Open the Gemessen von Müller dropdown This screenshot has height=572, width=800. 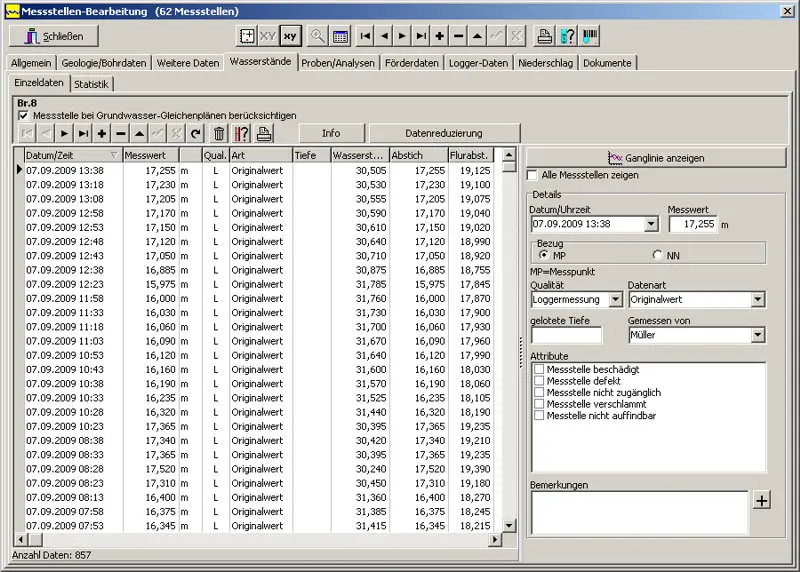758,335
